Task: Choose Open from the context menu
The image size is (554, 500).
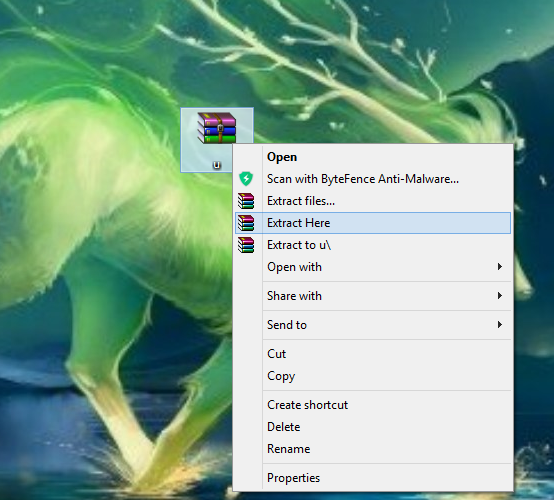Action: tap(373, 157)
